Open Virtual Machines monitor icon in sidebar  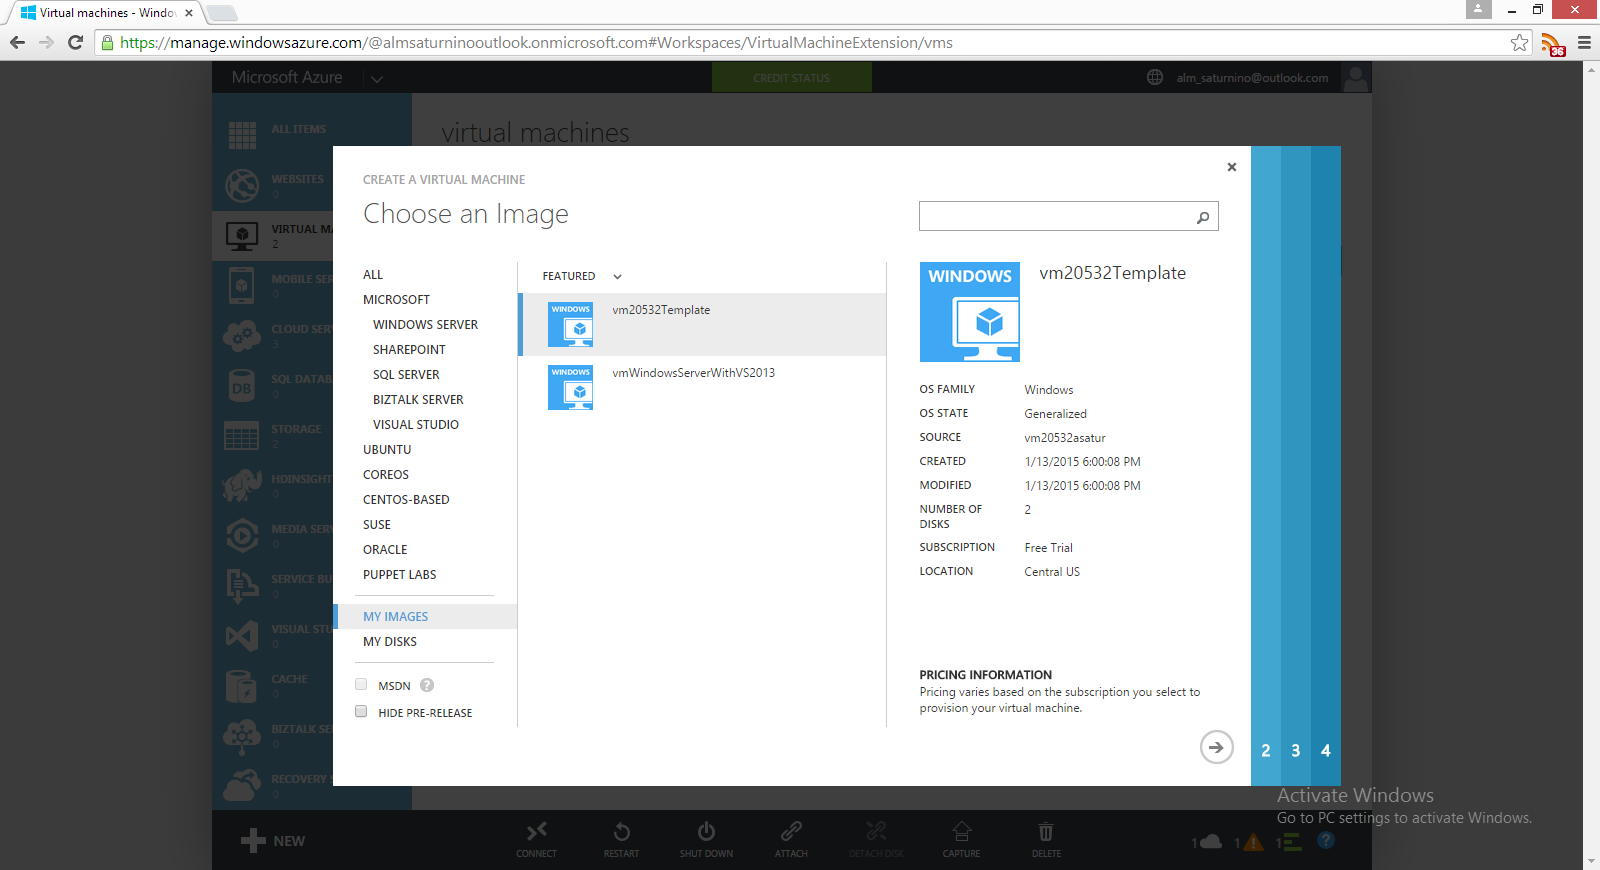[242, 235]
